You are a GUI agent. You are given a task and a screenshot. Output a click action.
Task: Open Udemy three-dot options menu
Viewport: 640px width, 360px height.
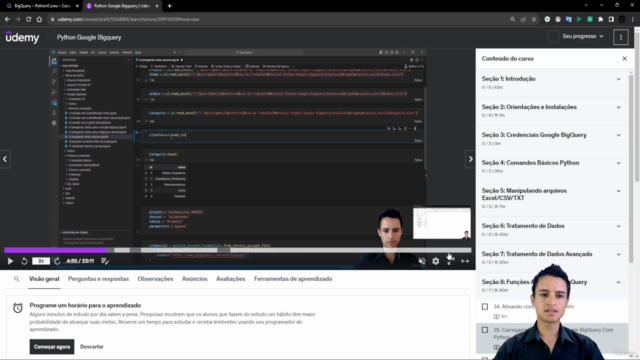[x=621, y=38]
